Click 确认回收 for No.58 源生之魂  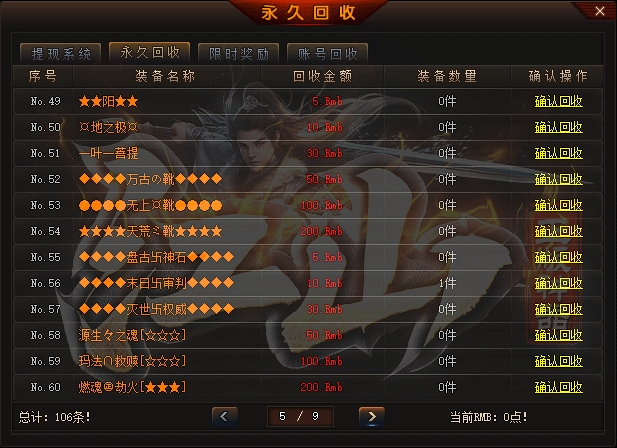click(558, 335)
